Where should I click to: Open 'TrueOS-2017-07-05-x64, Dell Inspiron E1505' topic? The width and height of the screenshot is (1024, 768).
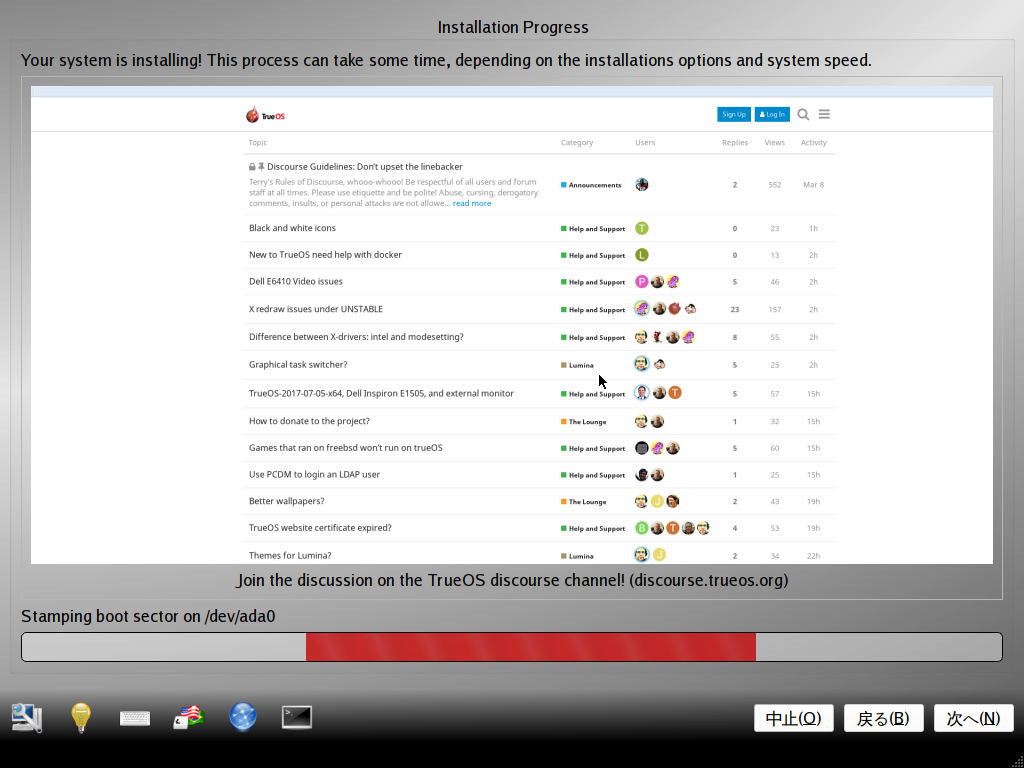coord(381,393)
